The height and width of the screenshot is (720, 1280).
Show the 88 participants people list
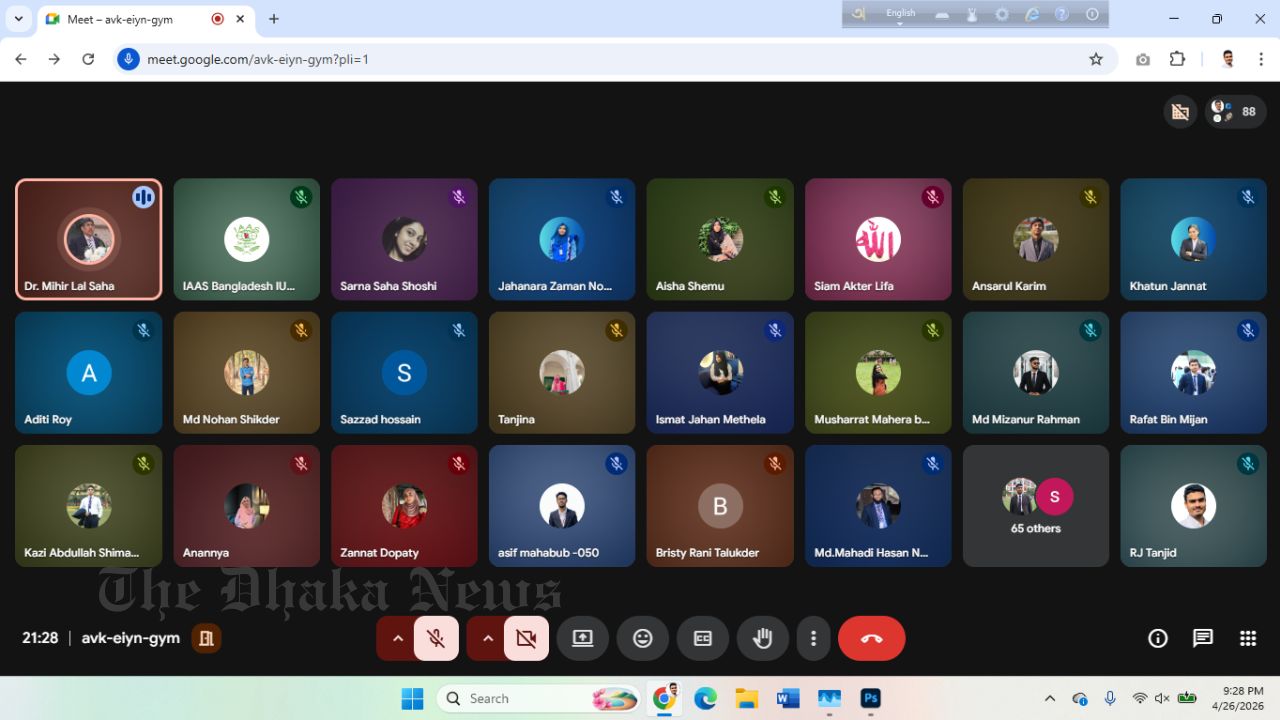point(1236,112)
